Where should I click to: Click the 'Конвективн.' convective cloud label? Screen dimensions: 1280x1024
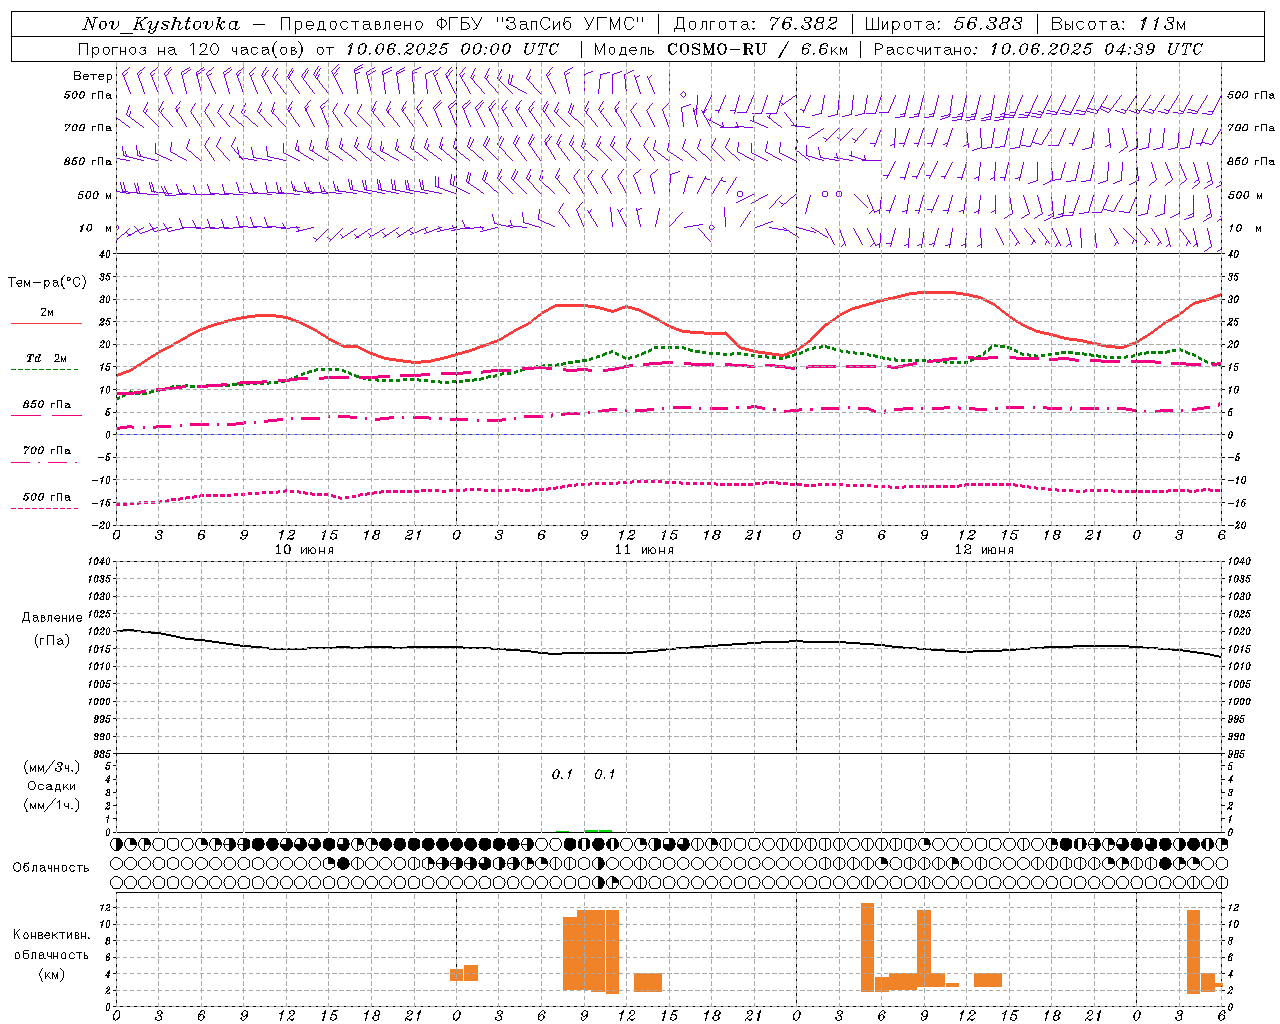point(52,935)
